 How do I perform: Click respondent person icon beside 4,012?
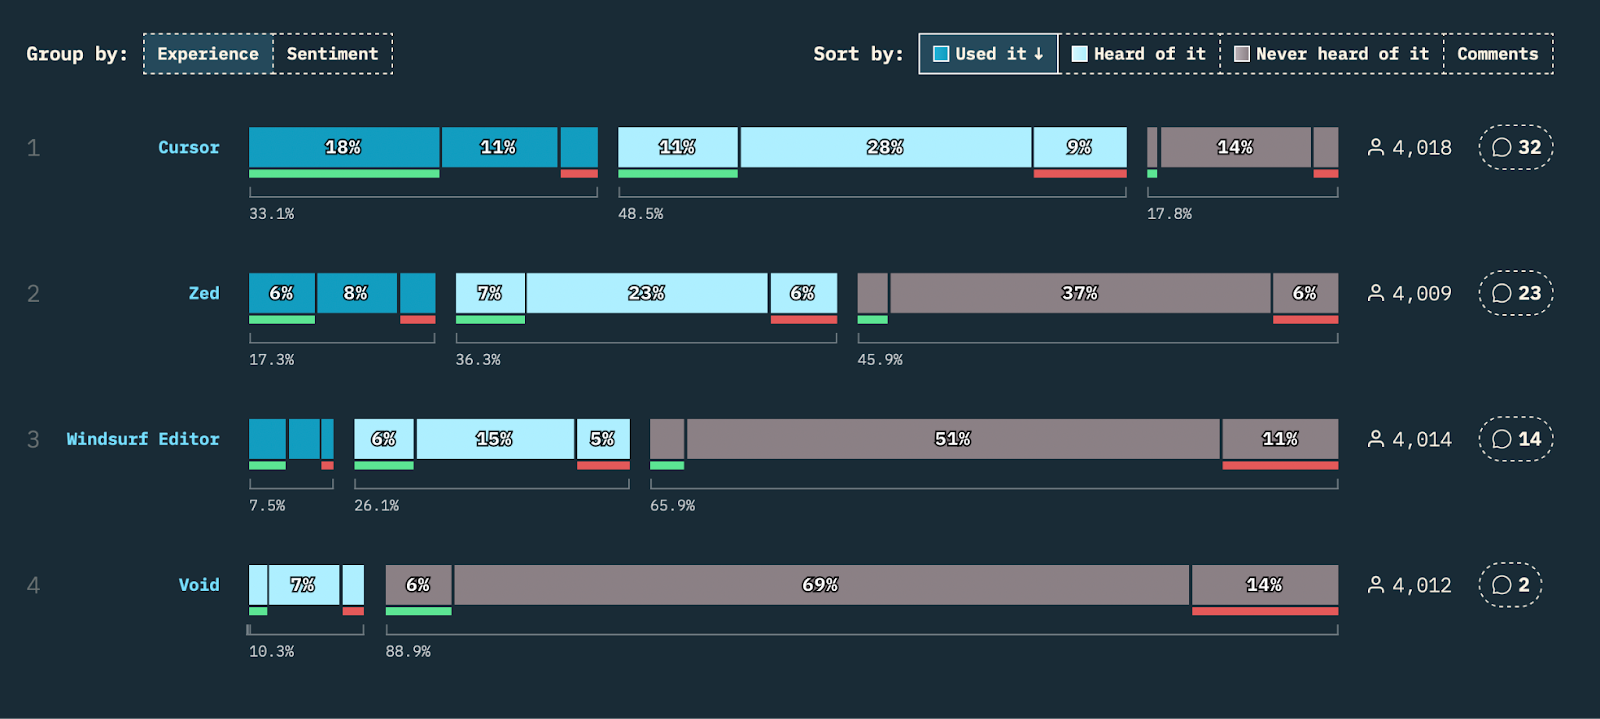pyautogui.click(x=1376, y=585)
